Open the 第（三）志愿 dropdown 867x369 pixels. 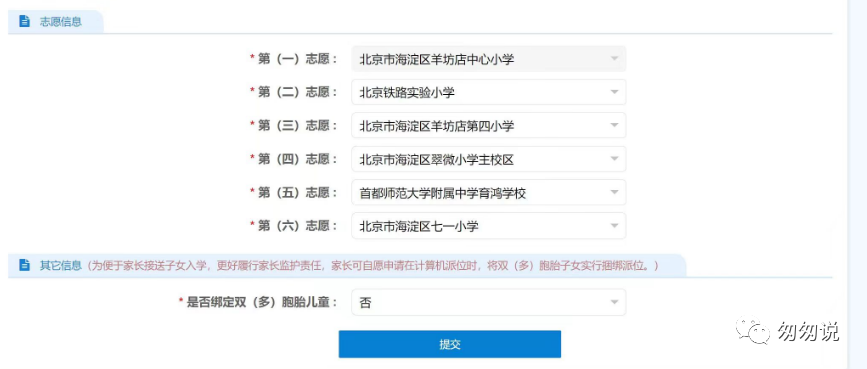[489, 126]
